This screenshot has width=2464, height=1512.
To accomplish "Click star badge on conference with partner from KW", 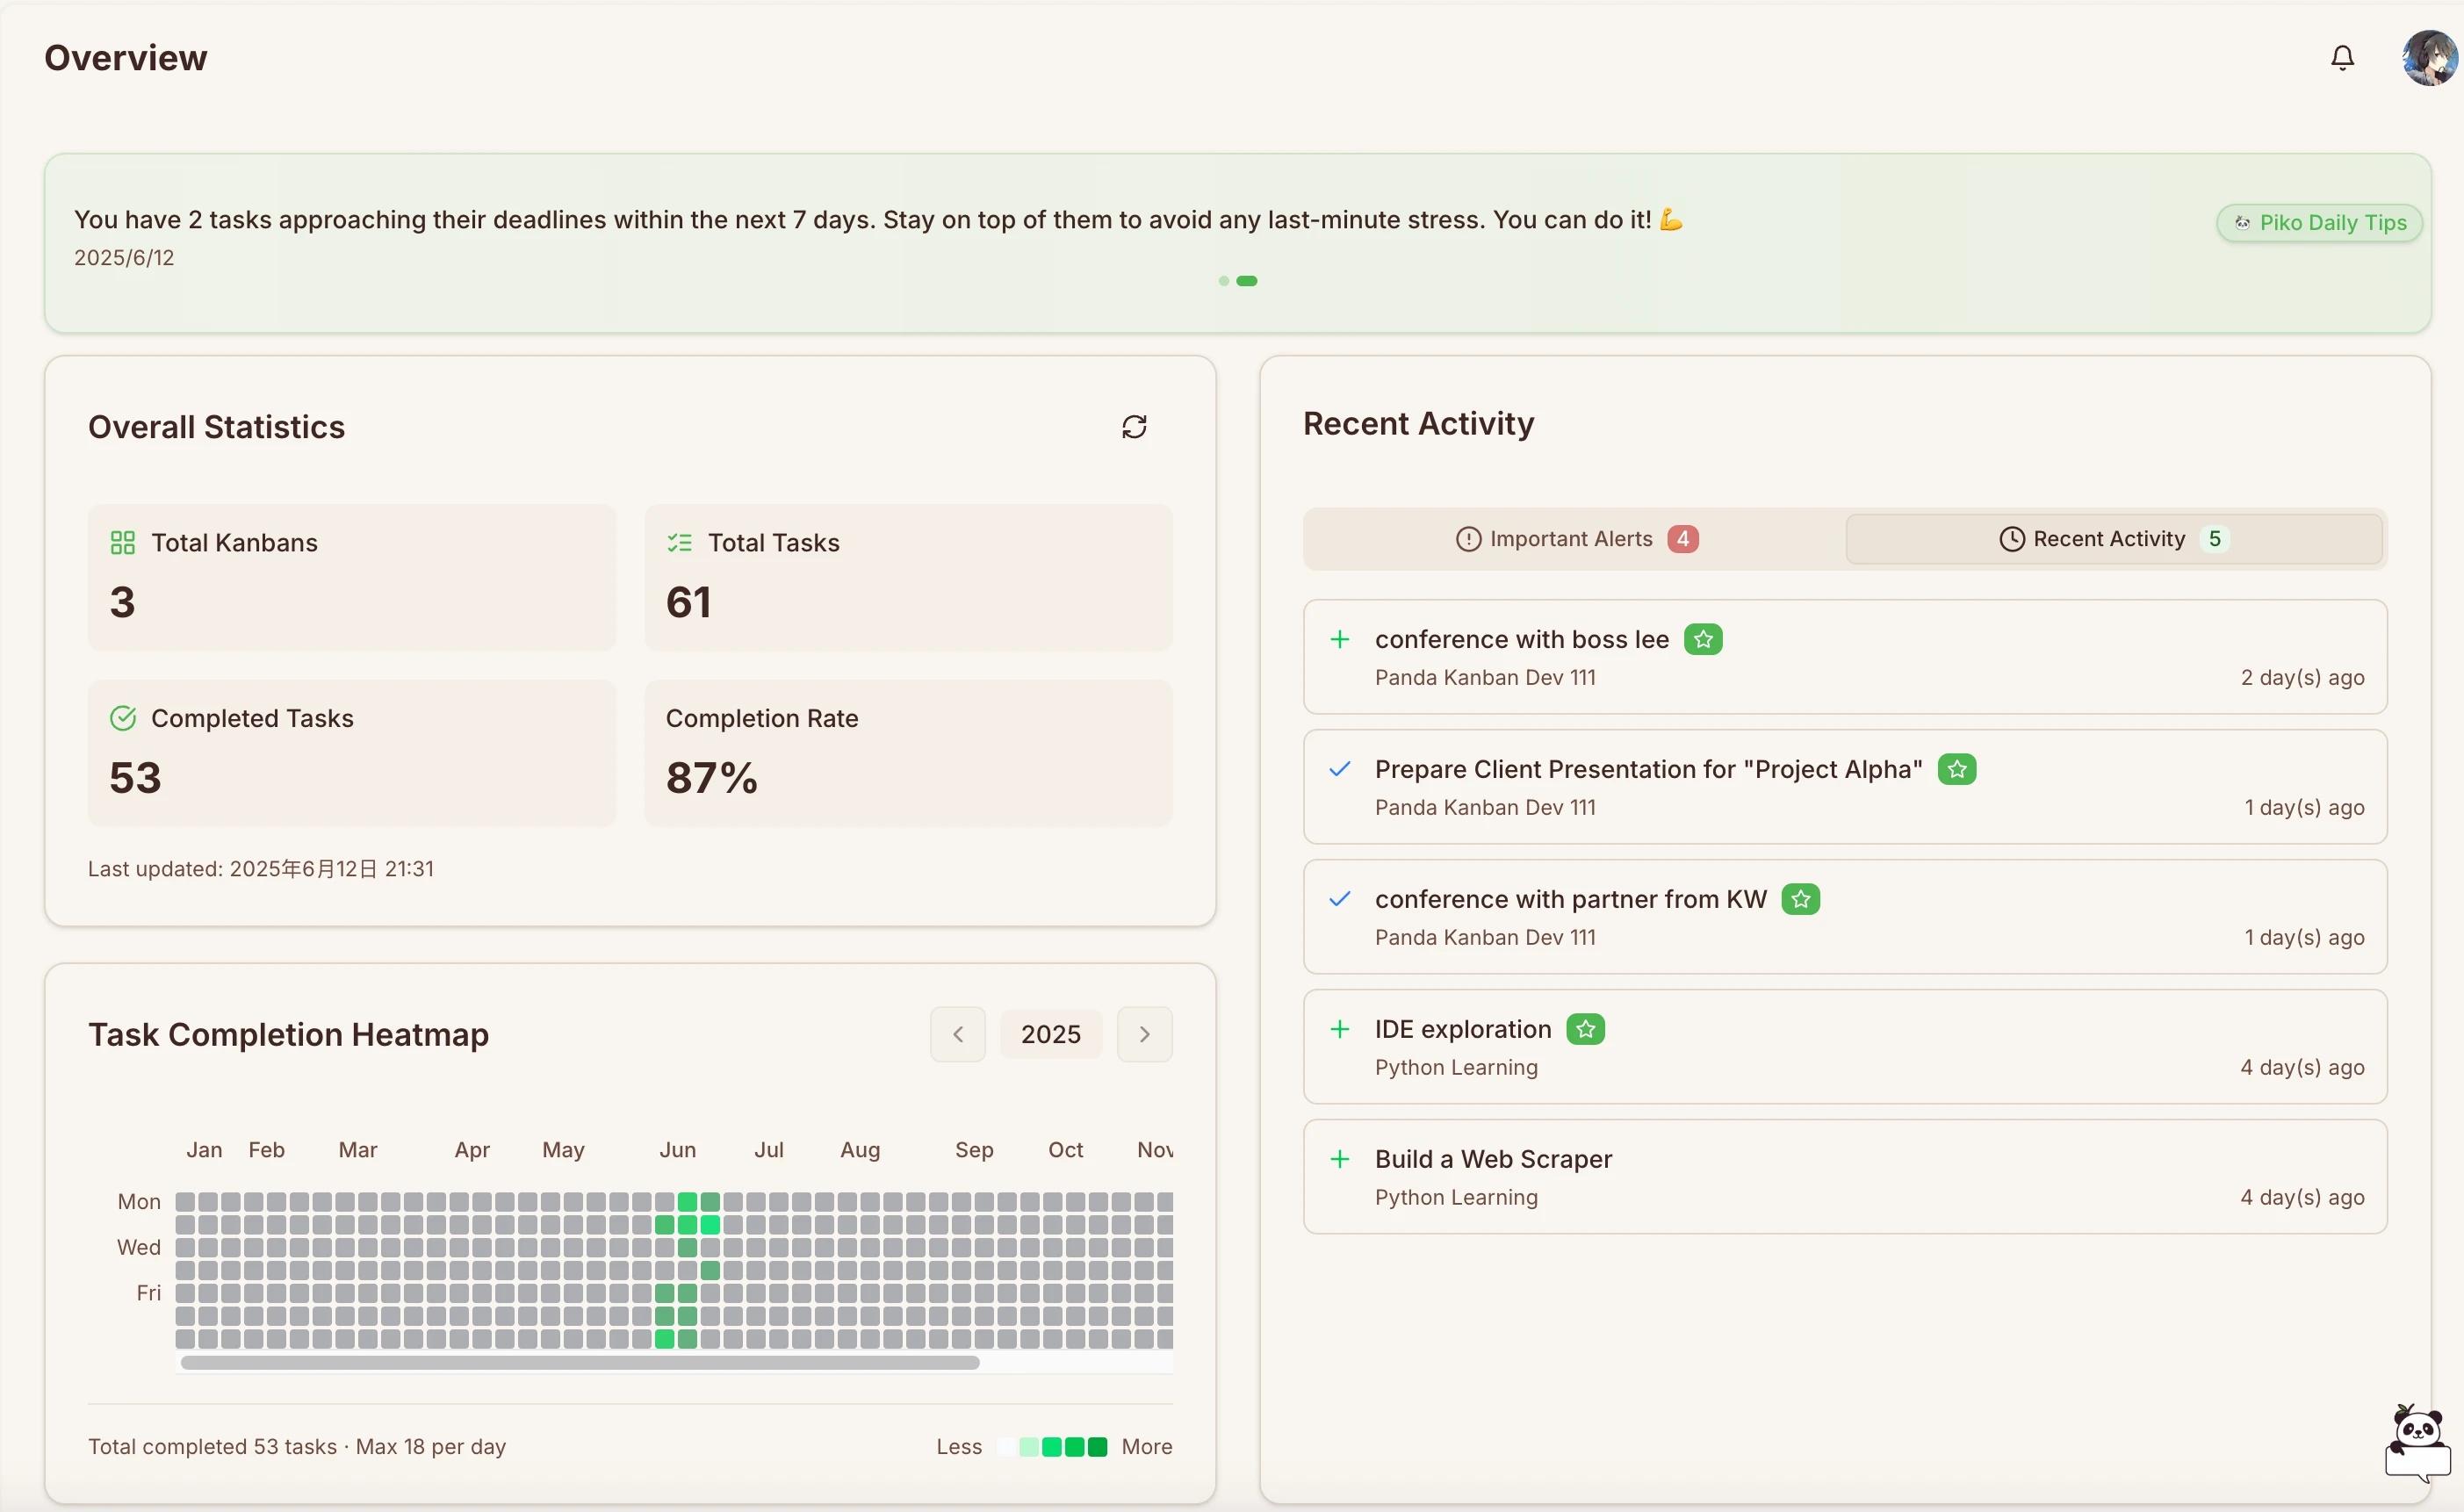I will pos(1801,899).
